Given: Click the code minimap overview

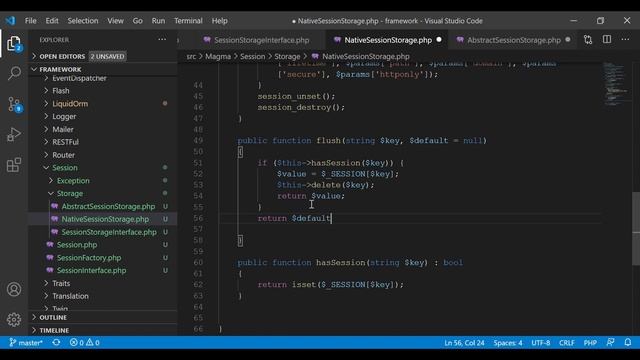Looking at the screenshot, I should [616, 84].
